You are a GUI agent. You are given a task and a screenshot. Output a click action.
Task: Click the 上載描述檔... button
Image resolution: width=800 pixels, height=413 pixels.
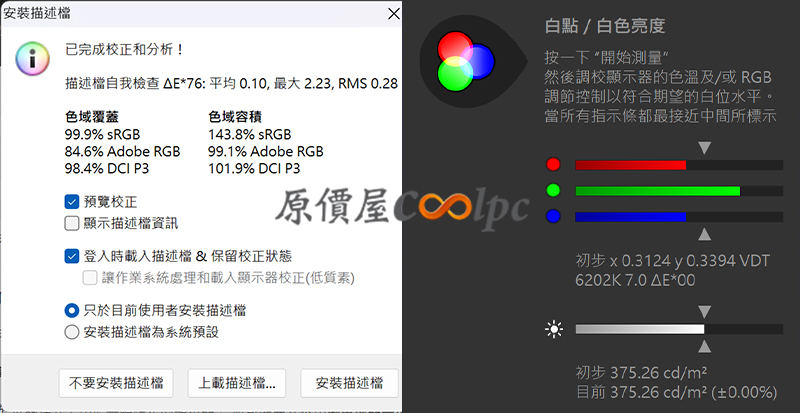point(237,383)
